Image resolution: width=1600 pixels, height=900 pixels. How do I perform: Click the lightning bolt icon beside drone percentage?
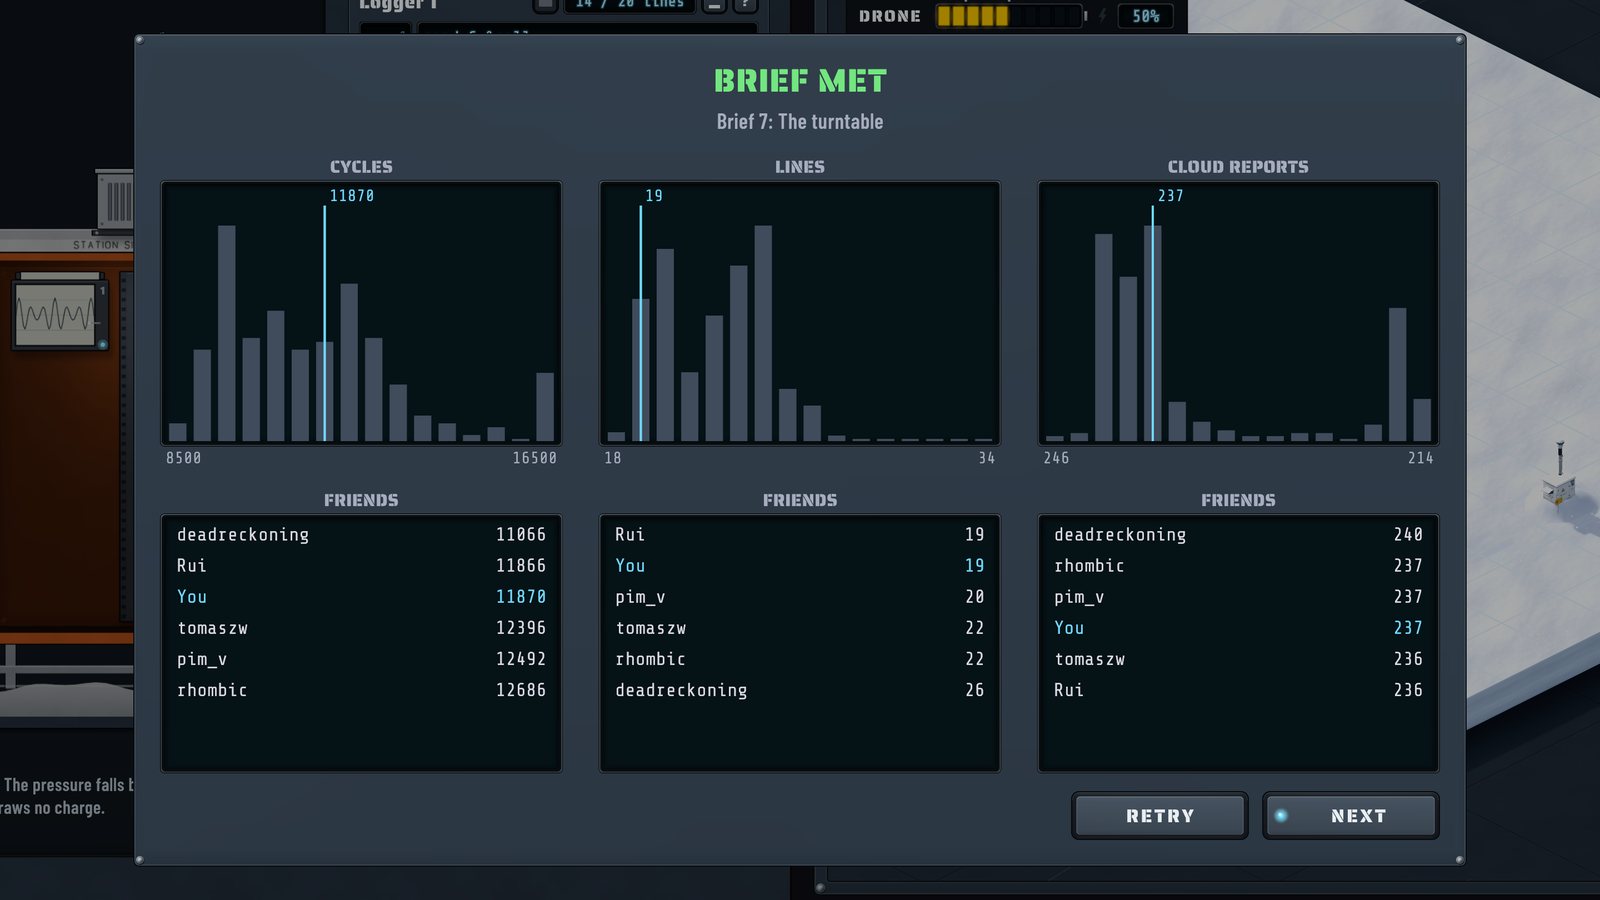[1103, 16]
